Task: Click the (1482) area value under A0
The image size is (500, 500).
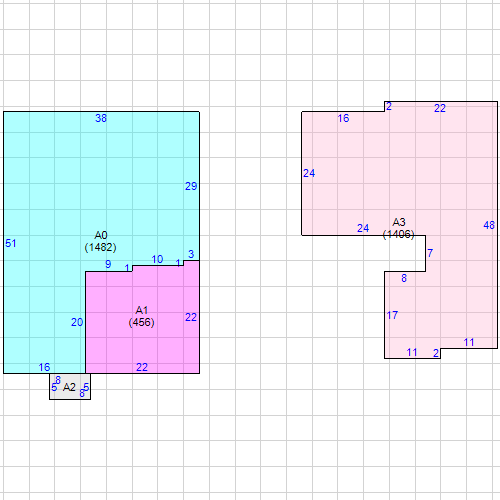Action: coord(100,247)
